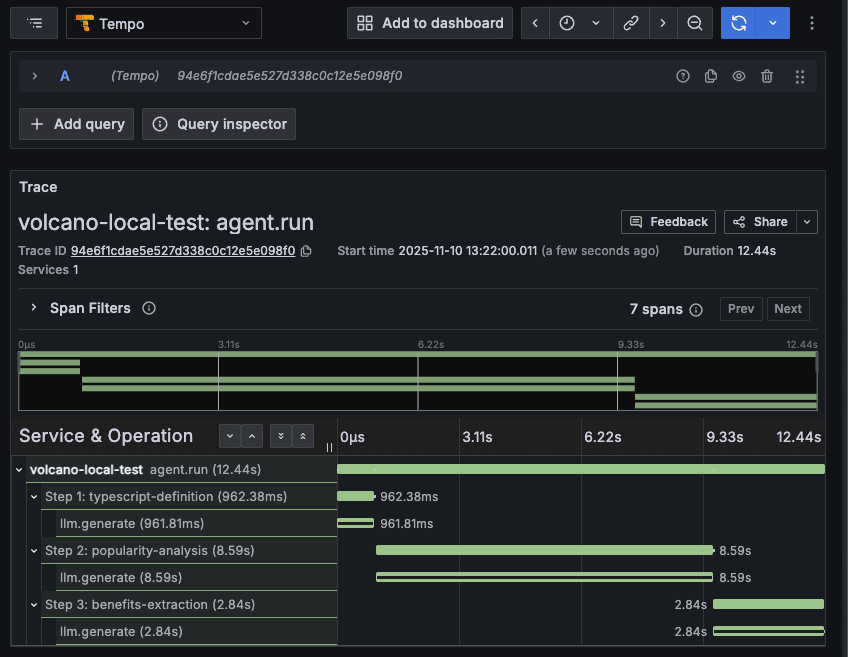Click the trace ID link
Viewport: 848px width, 657px height.
click(183, 251)
